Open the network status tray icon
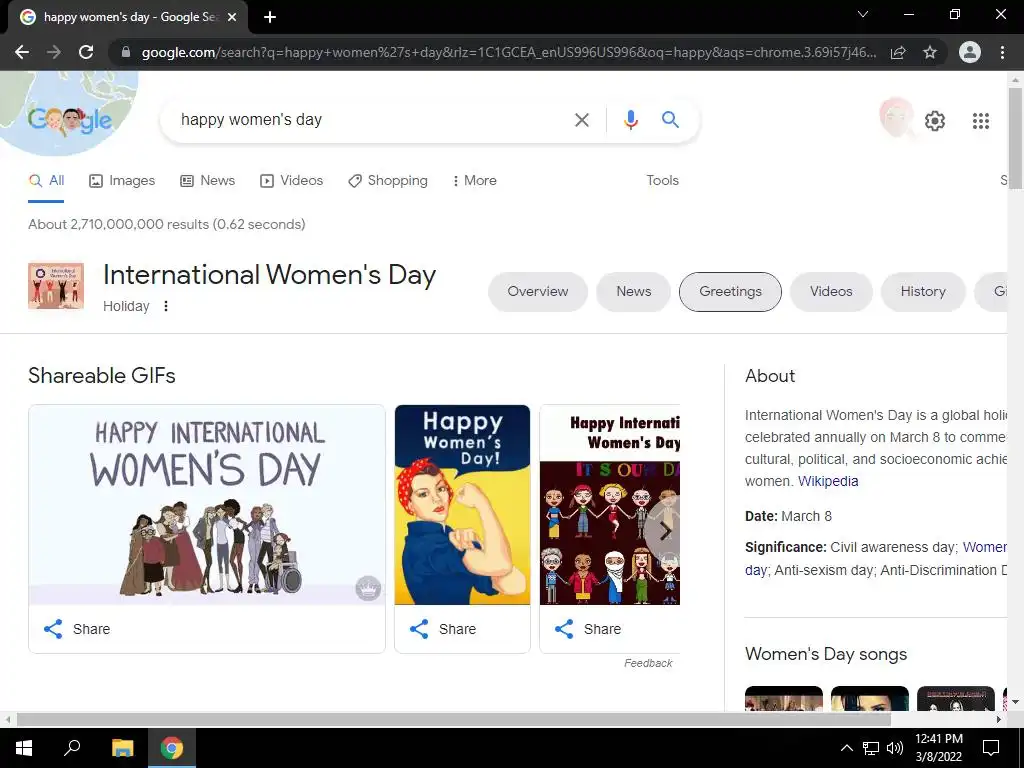 coord(871,748)
